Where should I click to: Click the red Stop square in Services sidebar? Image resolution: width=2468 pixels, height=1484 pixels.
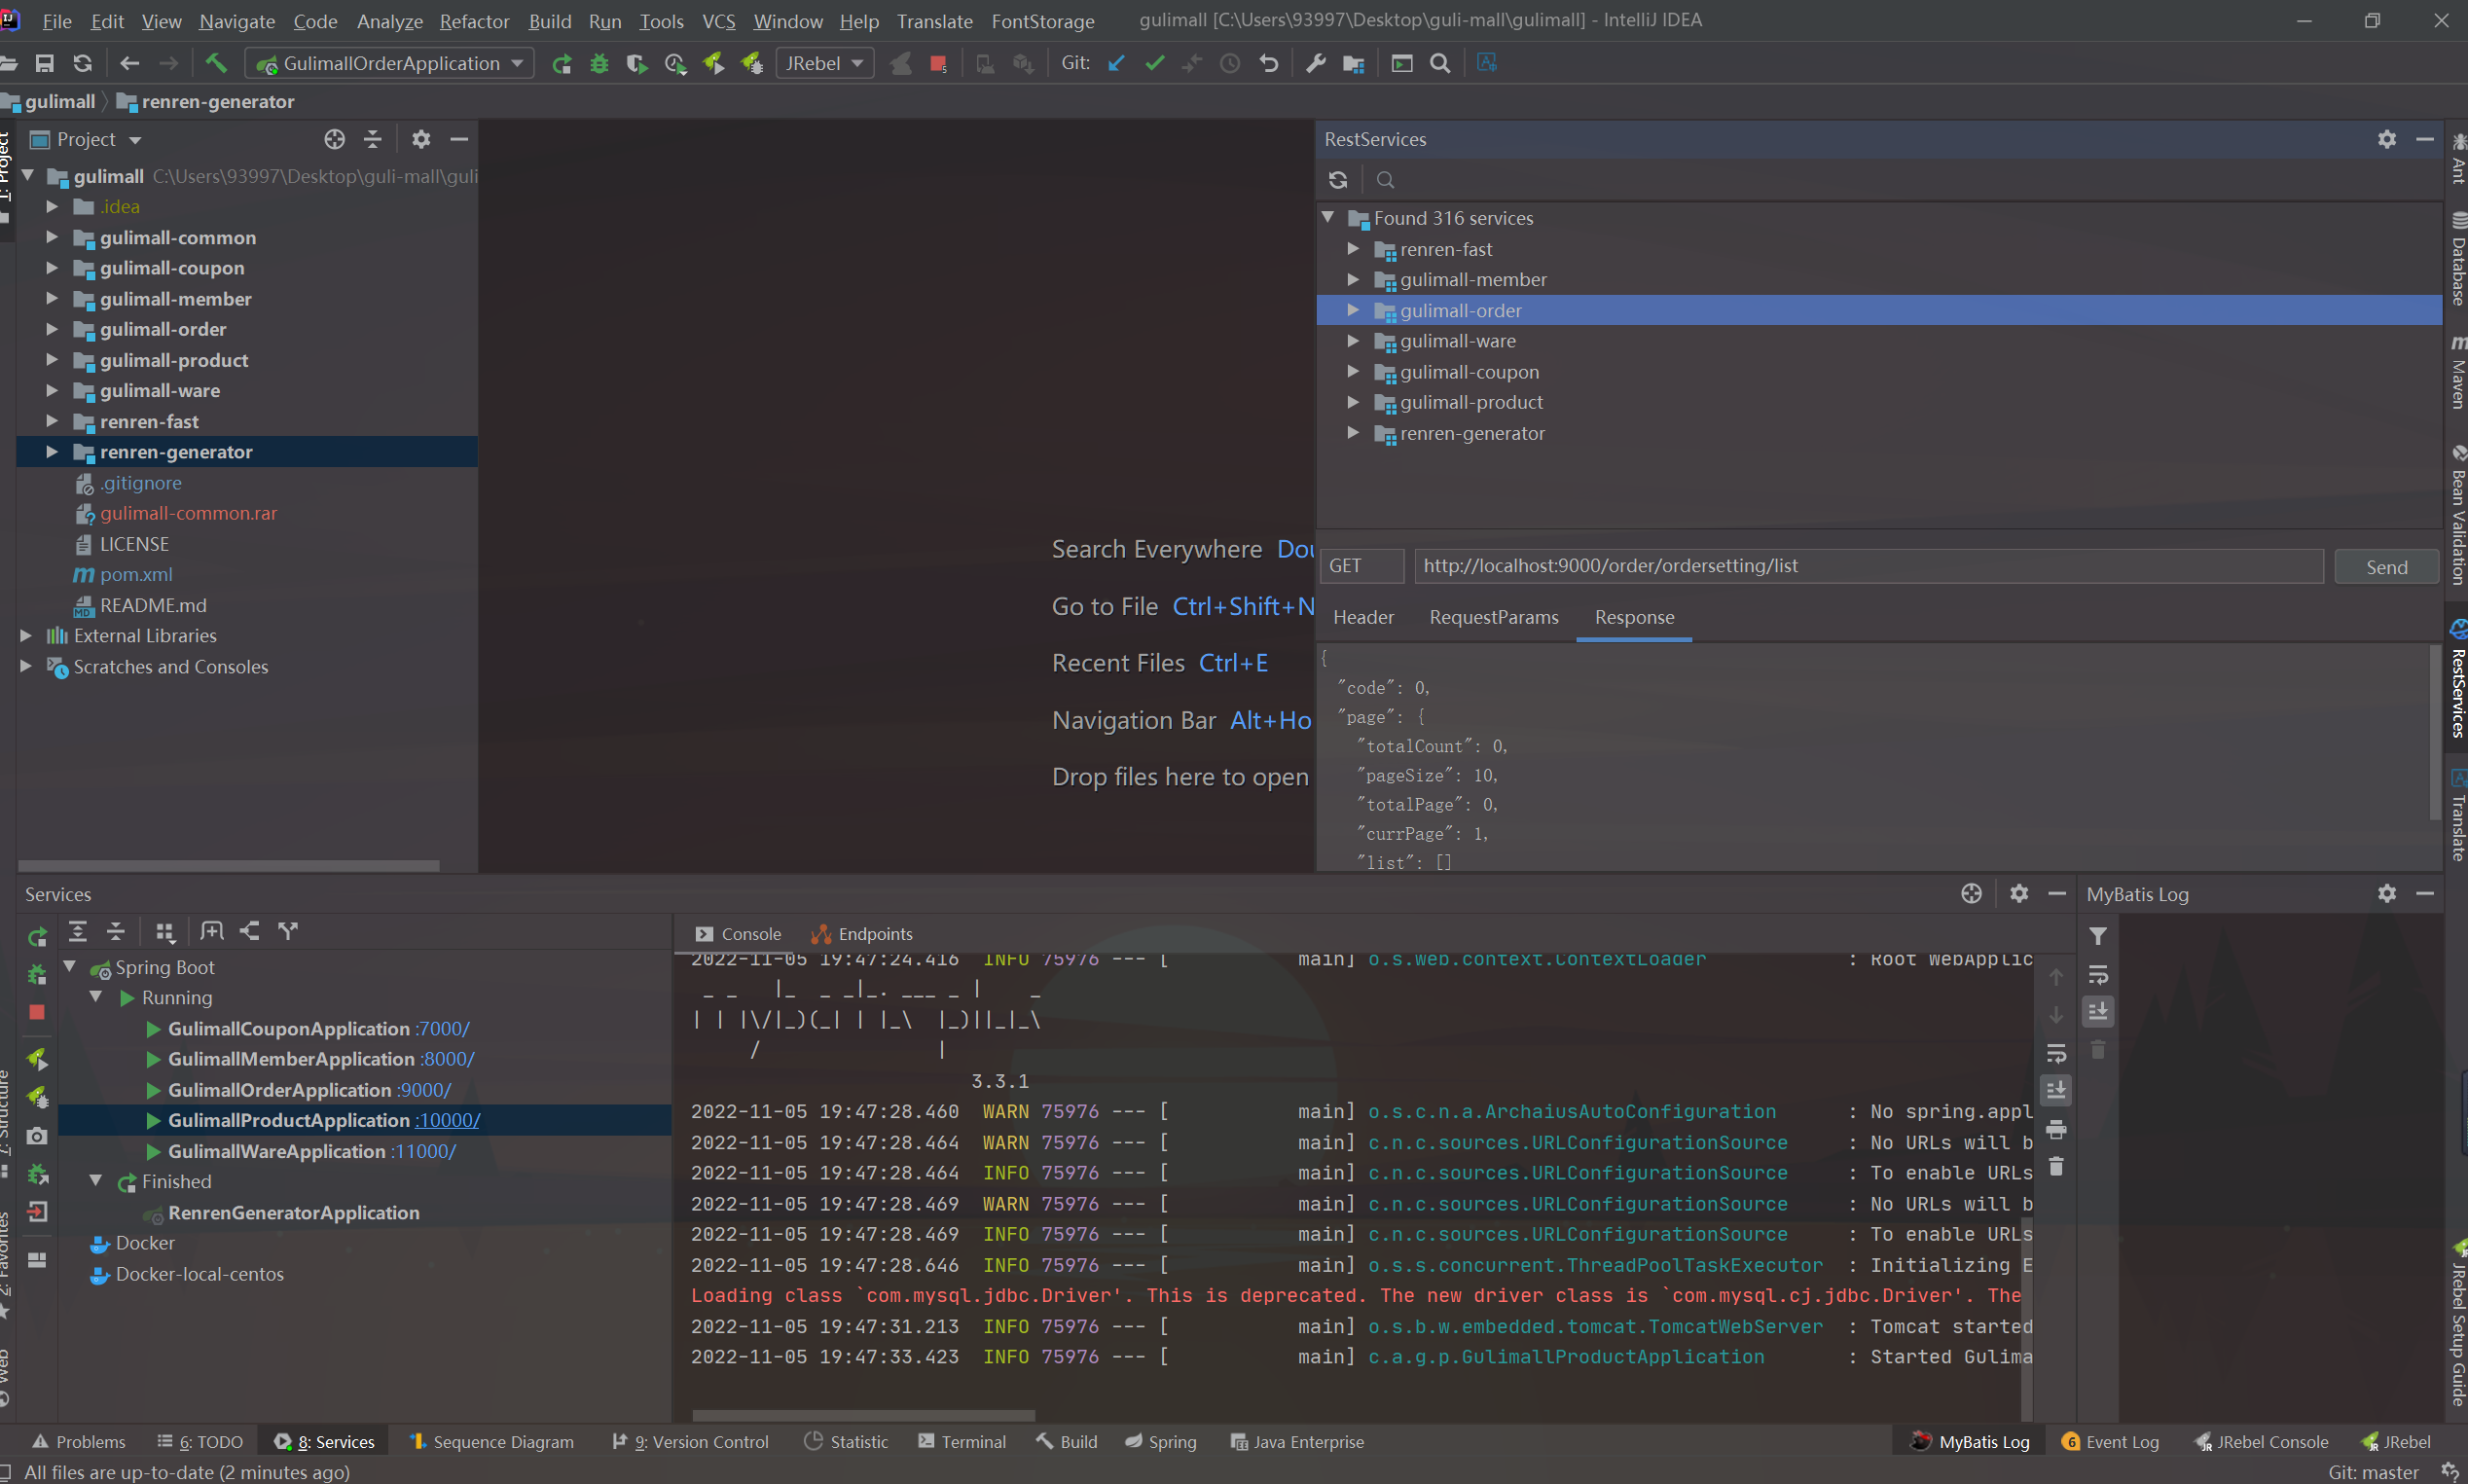(x=37, y=1012)
